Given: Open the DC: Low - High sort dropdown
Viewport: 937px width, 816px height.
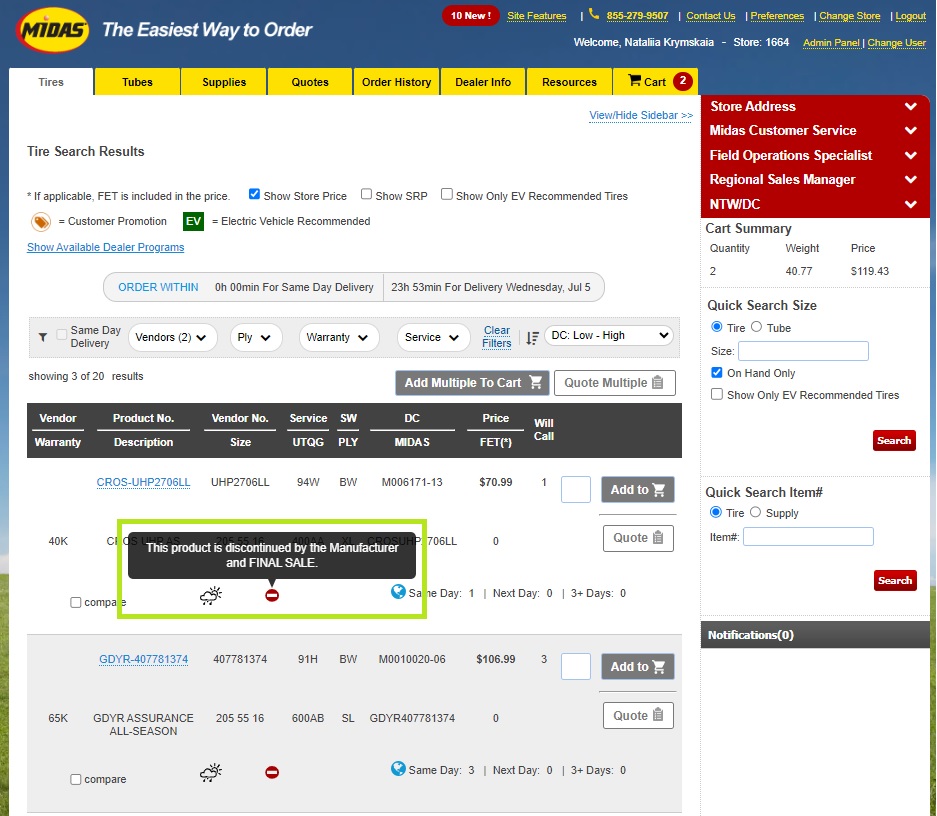Looking at the screenshot, I should pyautogui.click(x=609, y=336).
